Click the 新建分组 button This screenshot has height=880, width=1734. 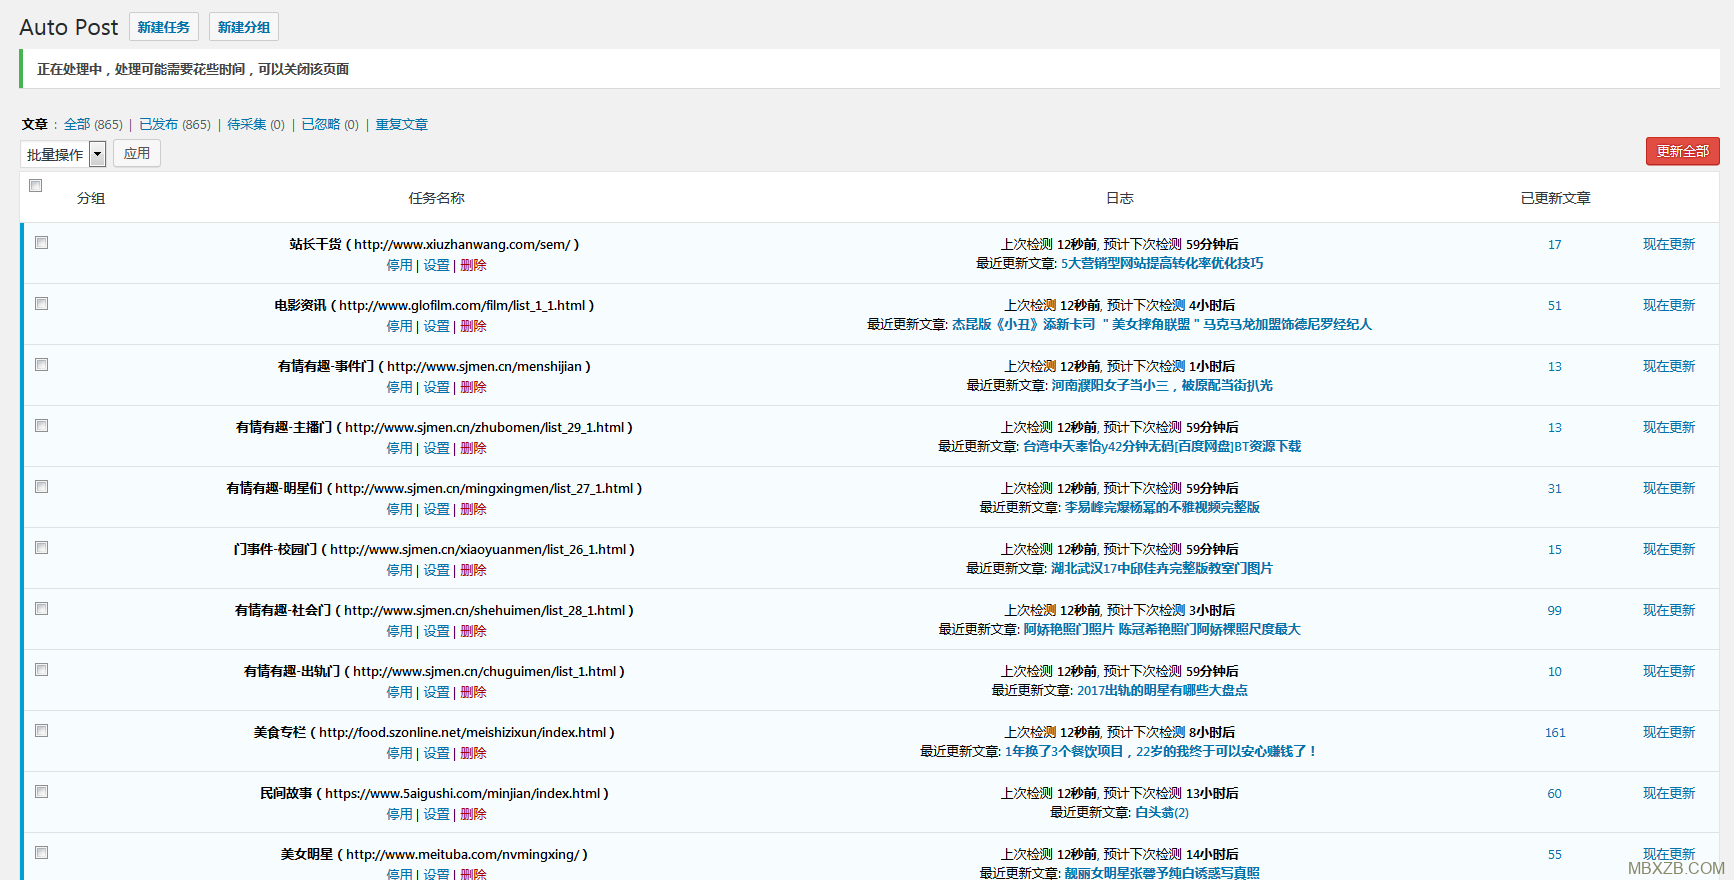[x=244, y=27]
